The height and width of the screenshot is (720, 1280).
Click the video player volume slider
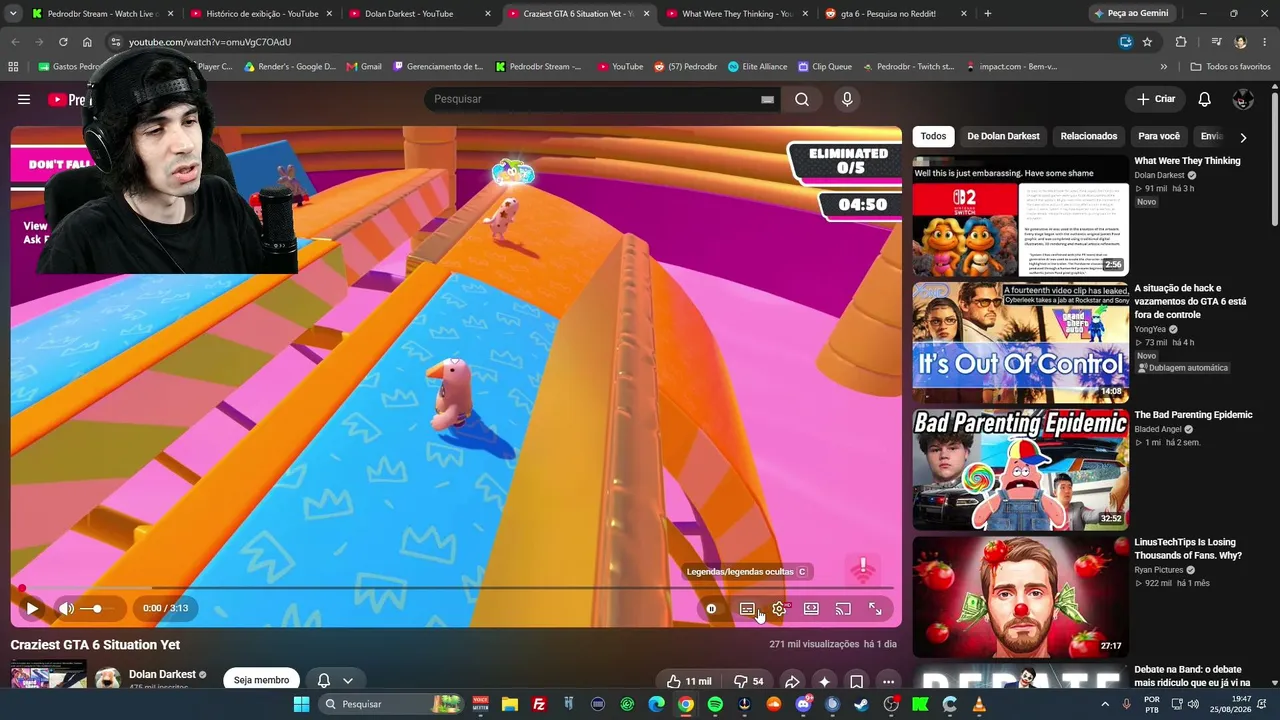(x=95, y=608)
